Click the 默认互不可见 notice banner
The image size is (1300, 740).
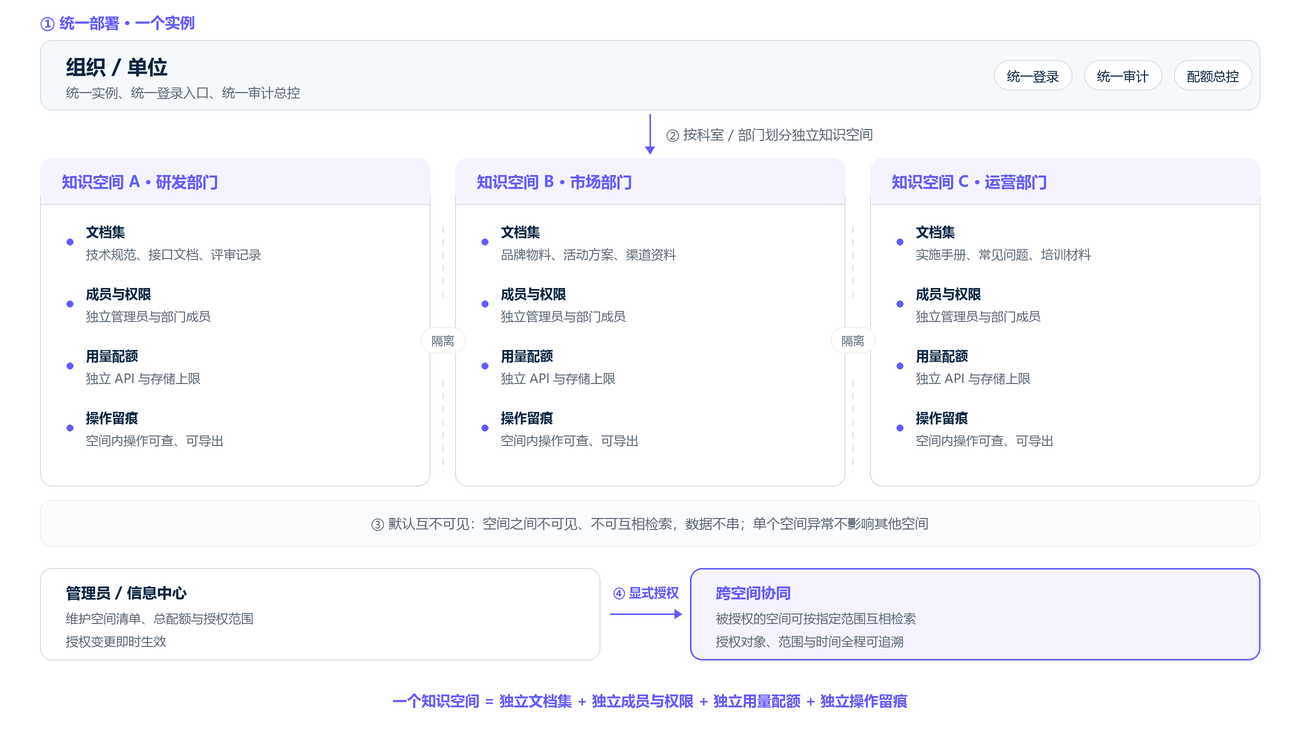[650, 523]
